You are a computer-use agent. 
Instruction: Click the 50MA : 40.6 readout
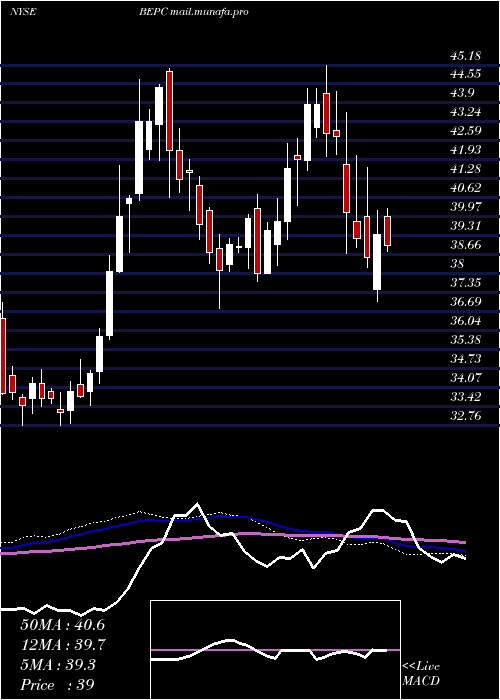pyautogui.click(x=62, y=625)
